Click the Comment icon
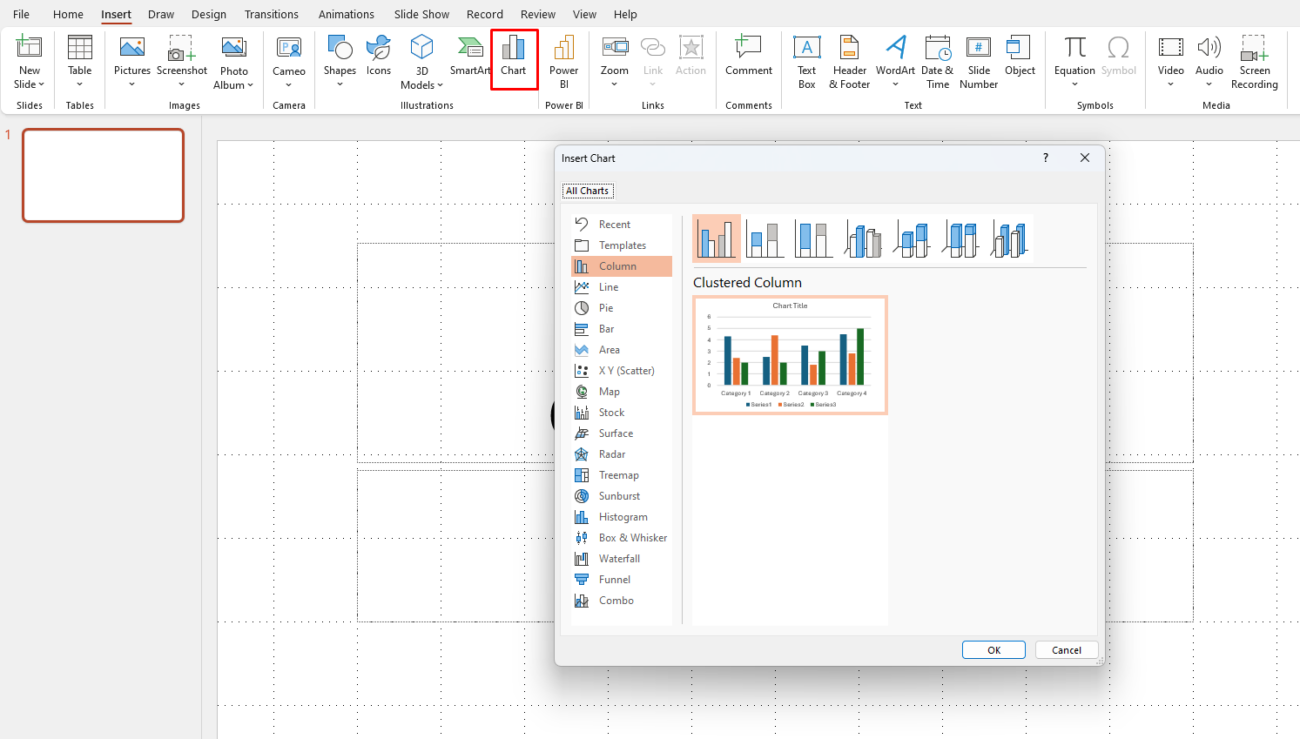Viewport: 1300px width, 739px height. coord(748,47)
